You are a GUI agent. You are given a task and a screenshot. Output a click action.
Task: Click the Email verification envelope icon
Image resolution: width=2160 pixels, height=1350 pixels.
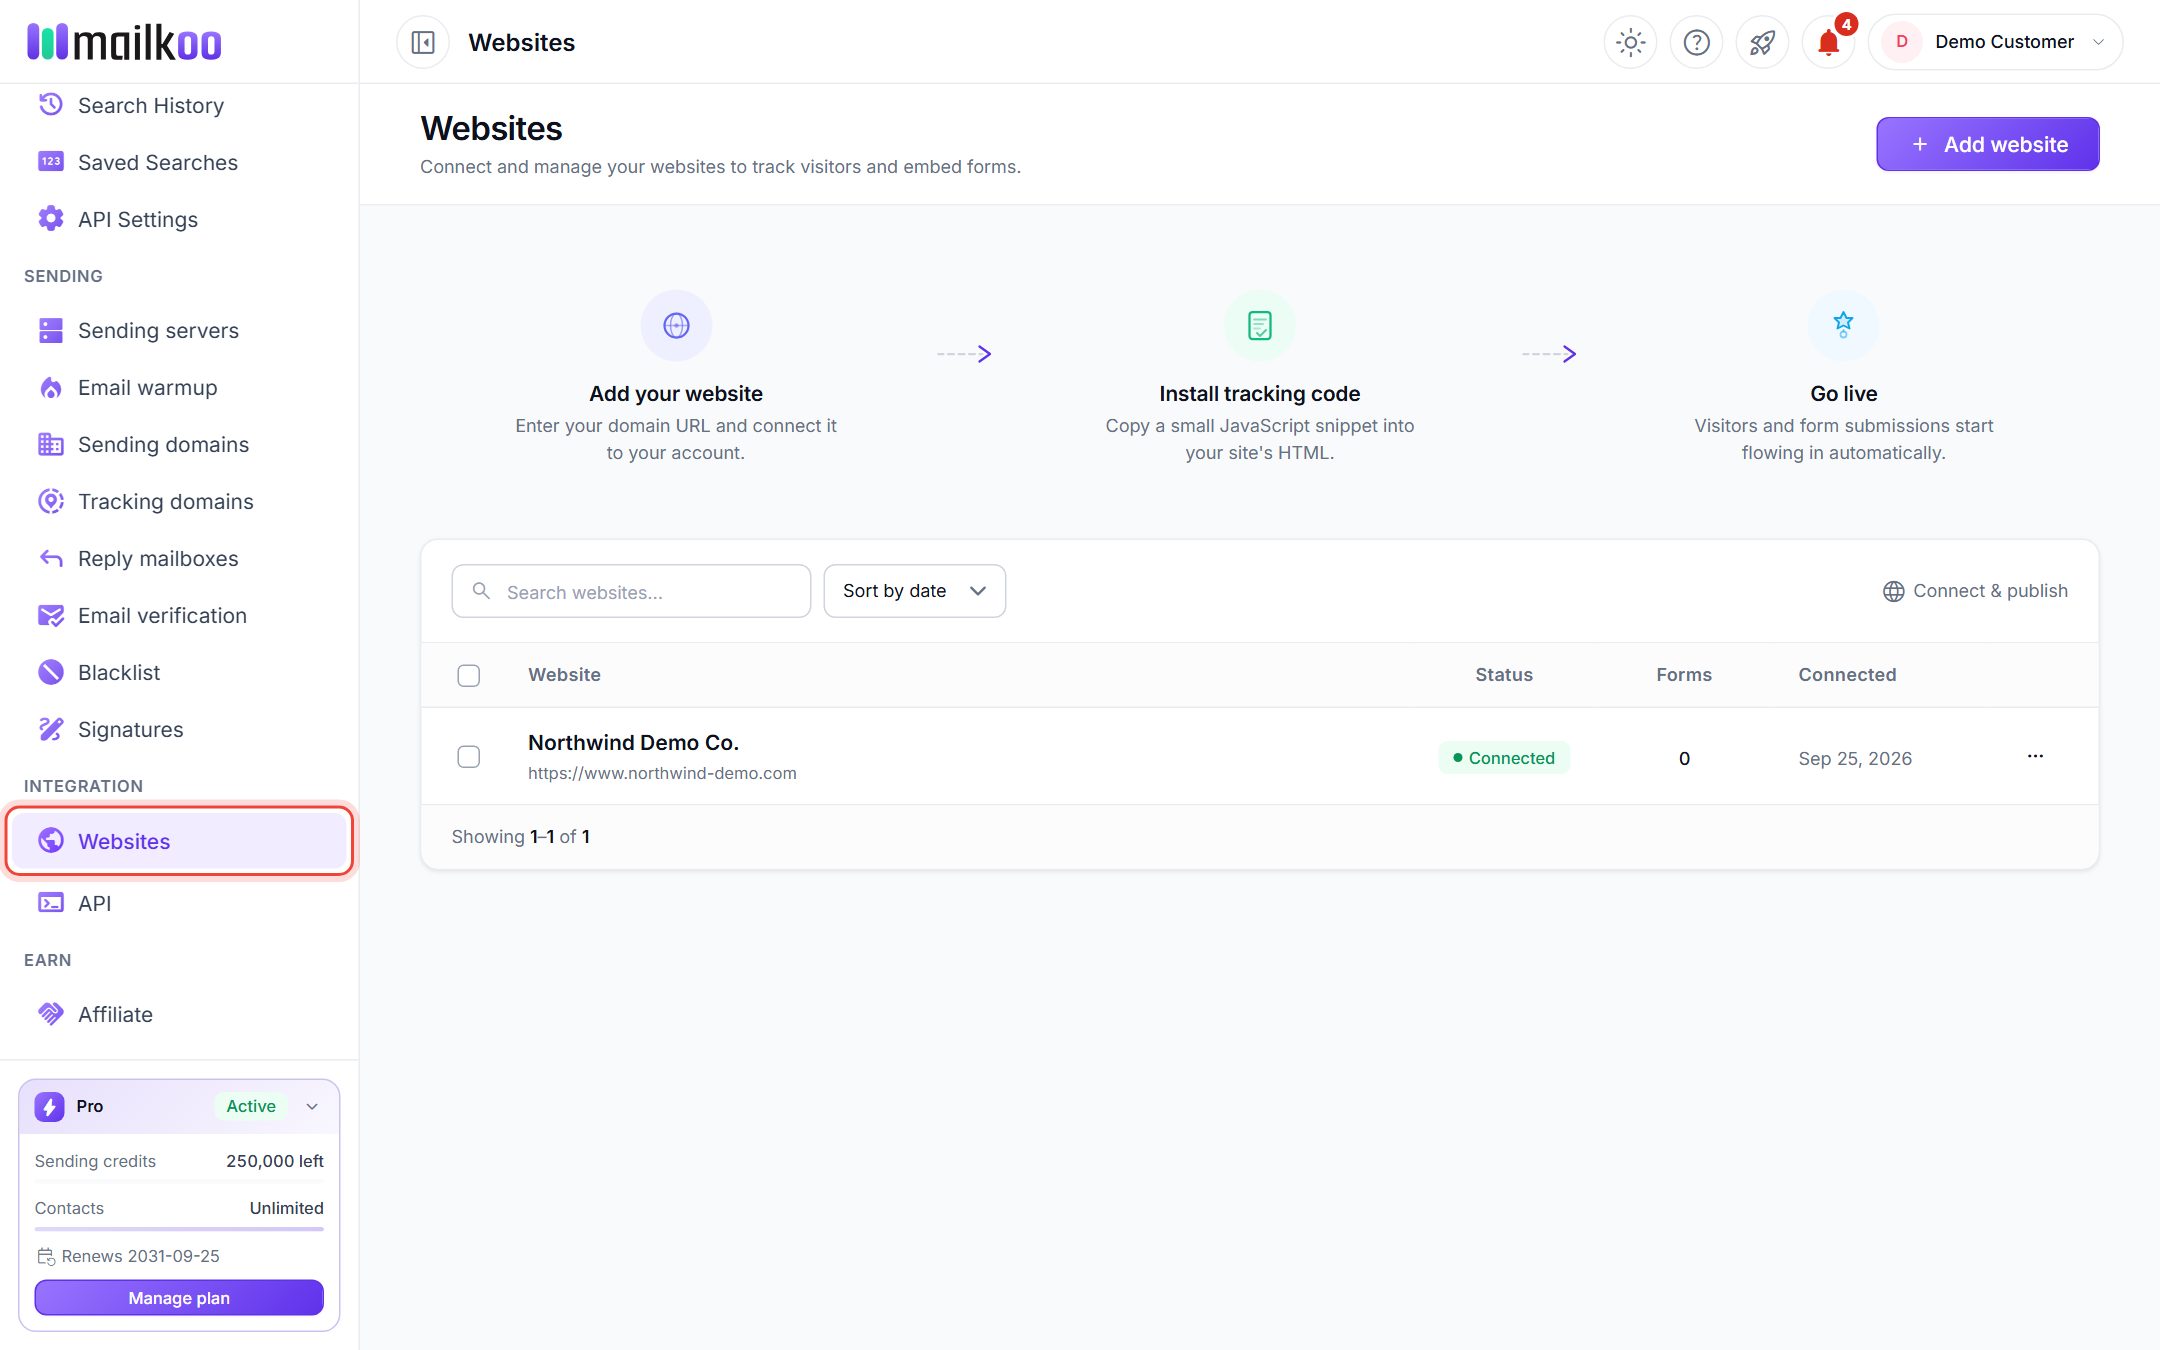coord(51,615)
